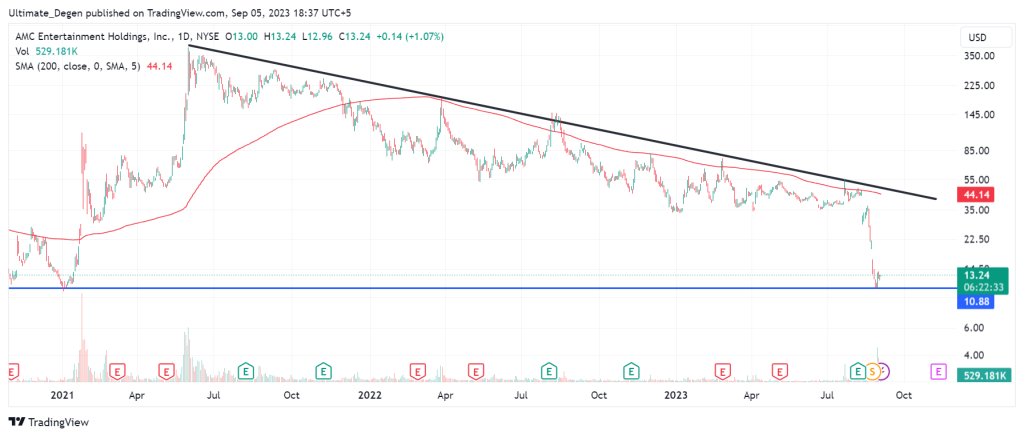The image size is (1024, 437).
Task: Click the TradingView logo
Action: [x=48, y=422]
